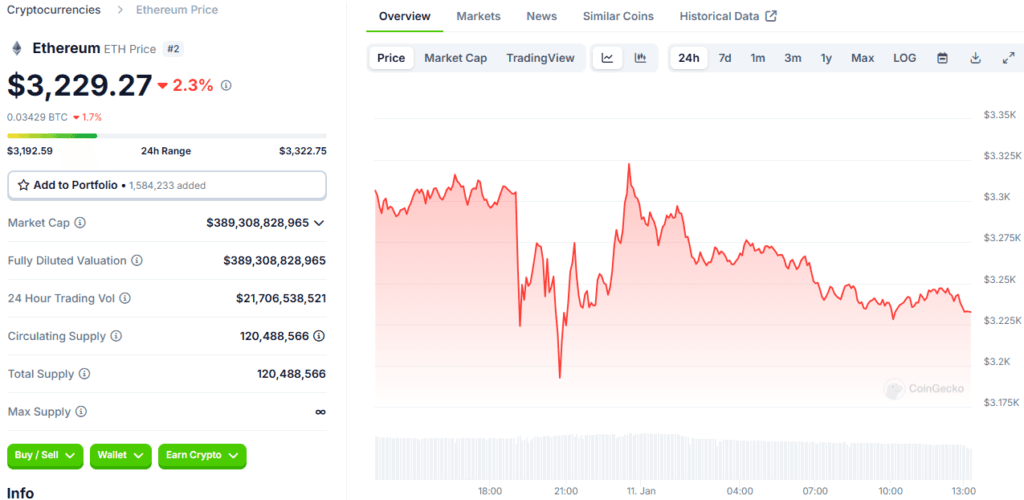Click the $21,706,538,521 trading volume value
Viewport: 1024px width, 500px height.
click(x=281, y=298)
